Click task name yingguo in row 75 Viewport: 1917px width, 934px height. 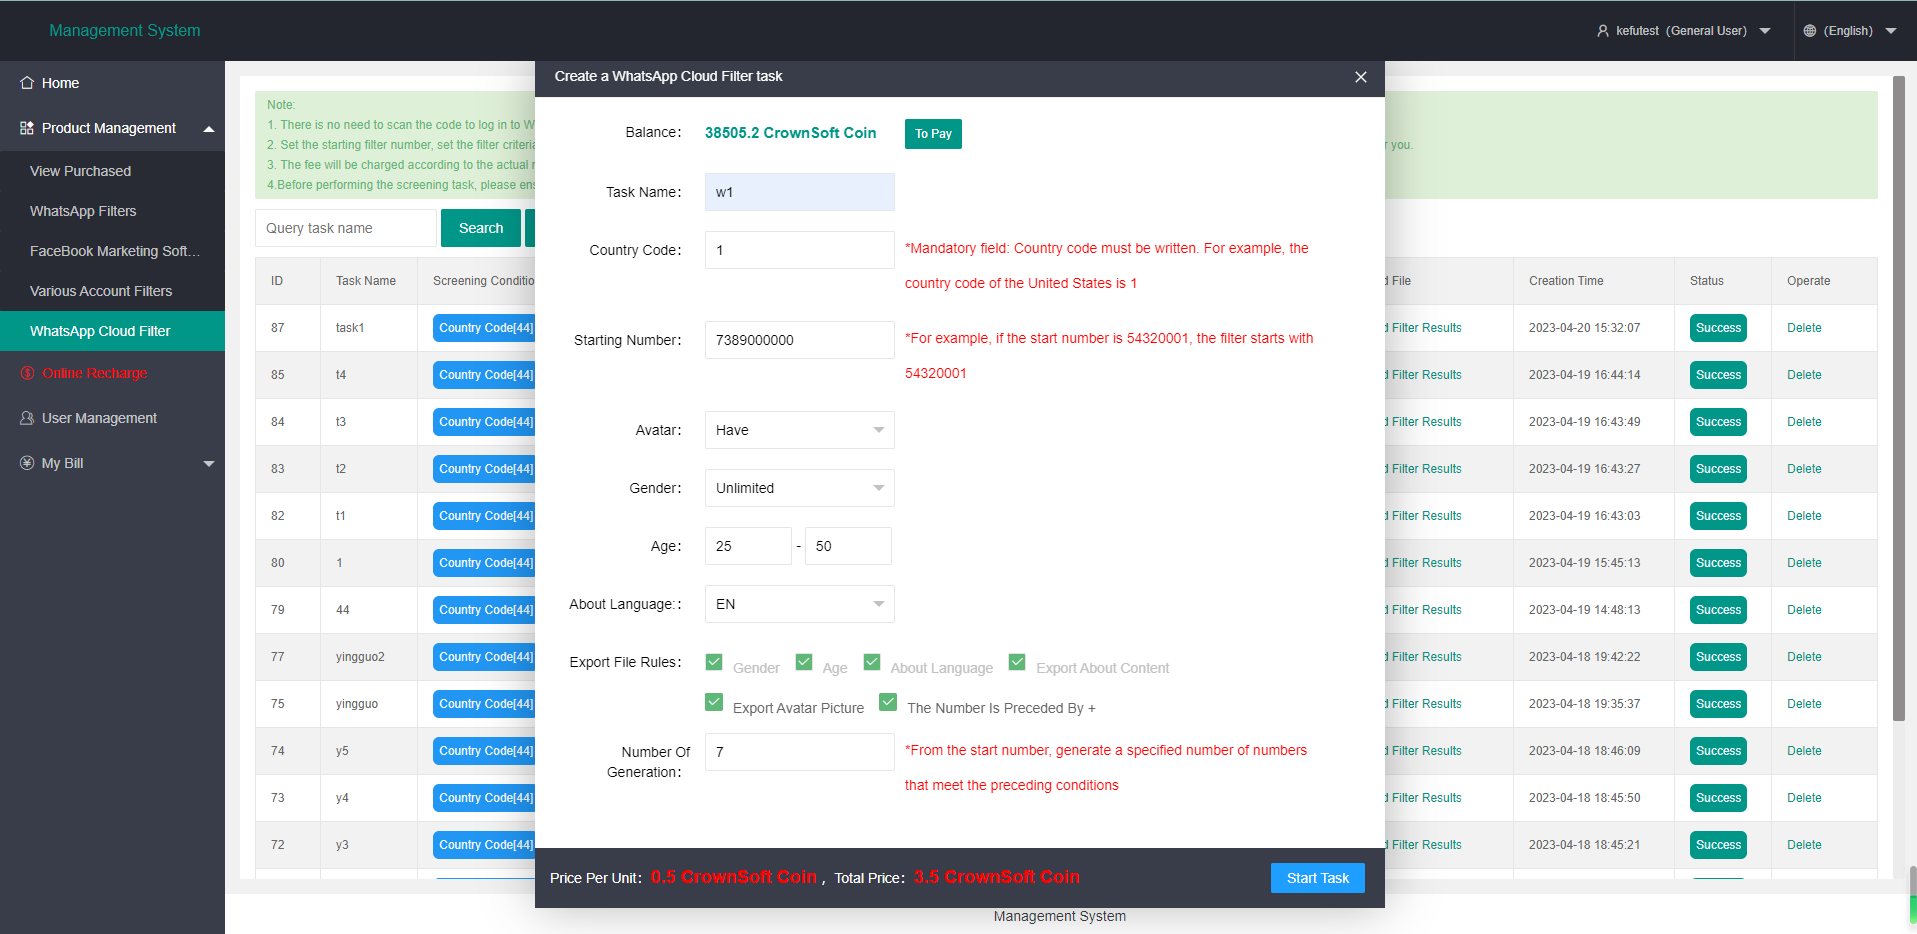pos(357,704)
